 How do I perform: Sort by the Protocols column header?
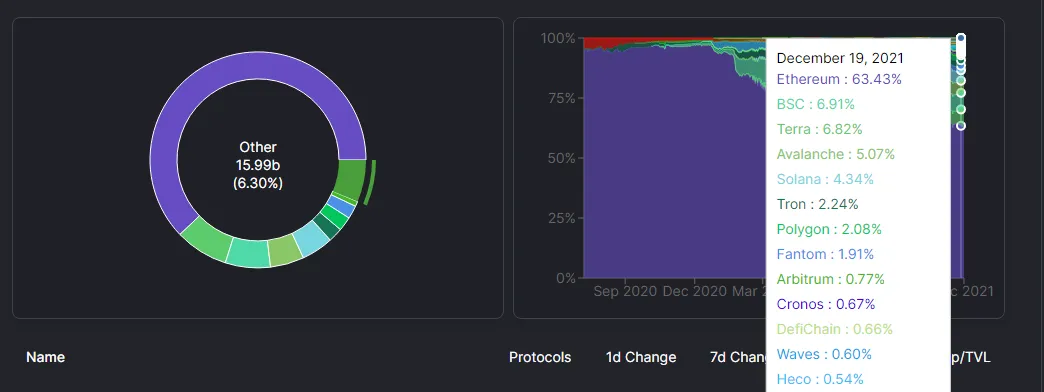[540, 357]
